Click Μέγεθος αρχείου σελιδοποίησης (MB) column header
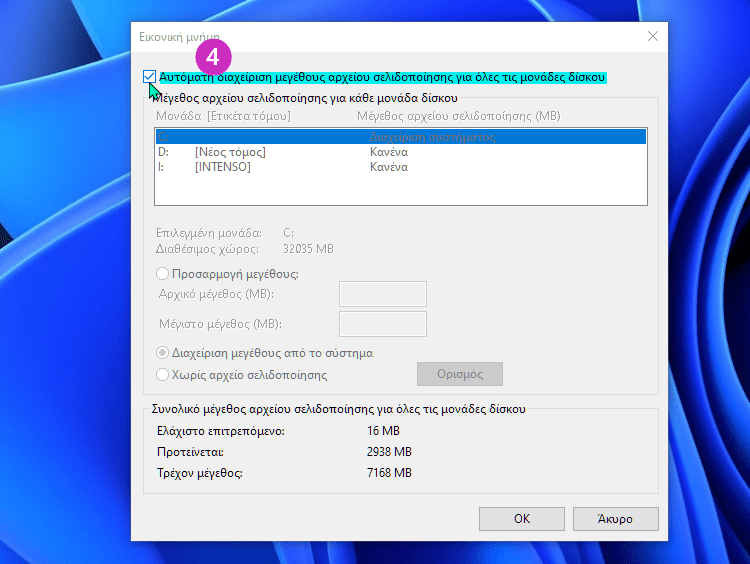This screenshot has height=564, width=750. coord(459,116)
